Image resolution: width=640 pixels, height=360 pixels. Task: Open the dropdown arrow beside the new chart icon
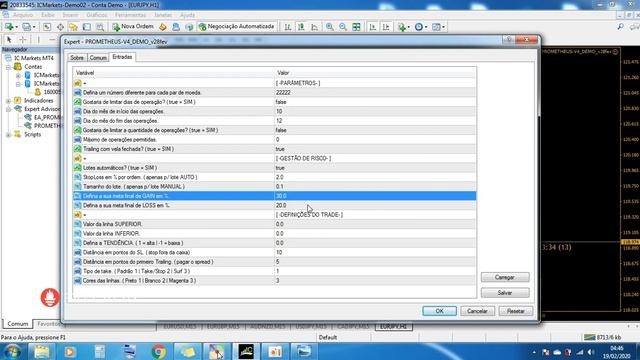click(16, 27)
